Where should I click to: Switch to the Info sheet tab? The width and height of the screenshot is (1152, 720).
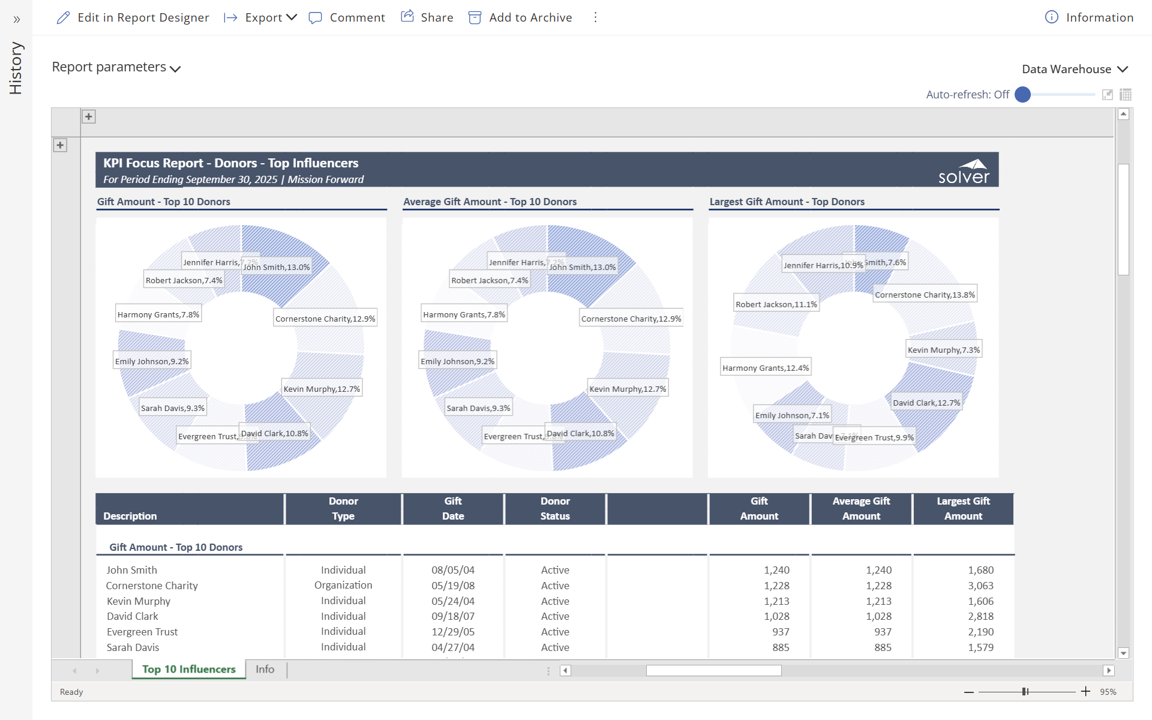(265, 669)
